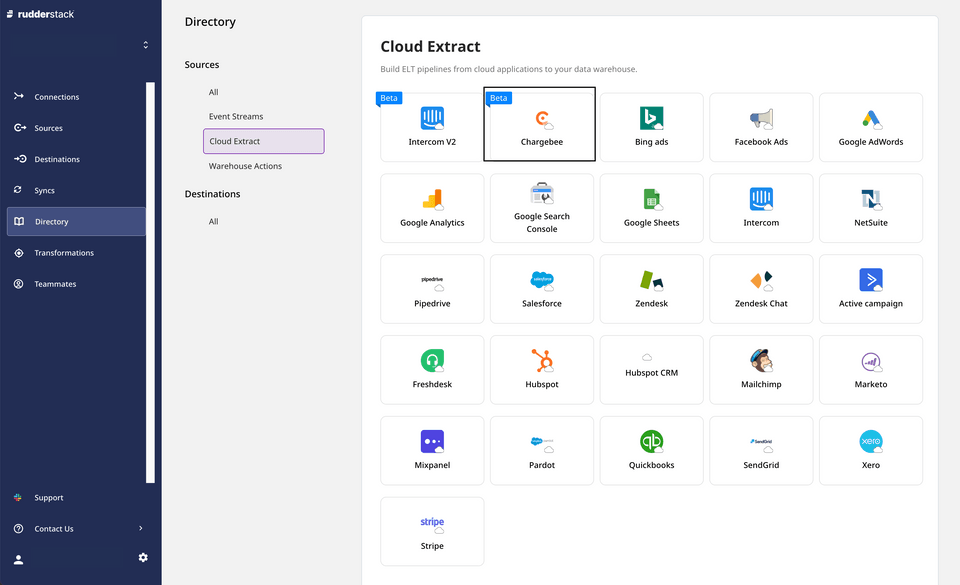Select Google Search Console source

tap(542, 208)
